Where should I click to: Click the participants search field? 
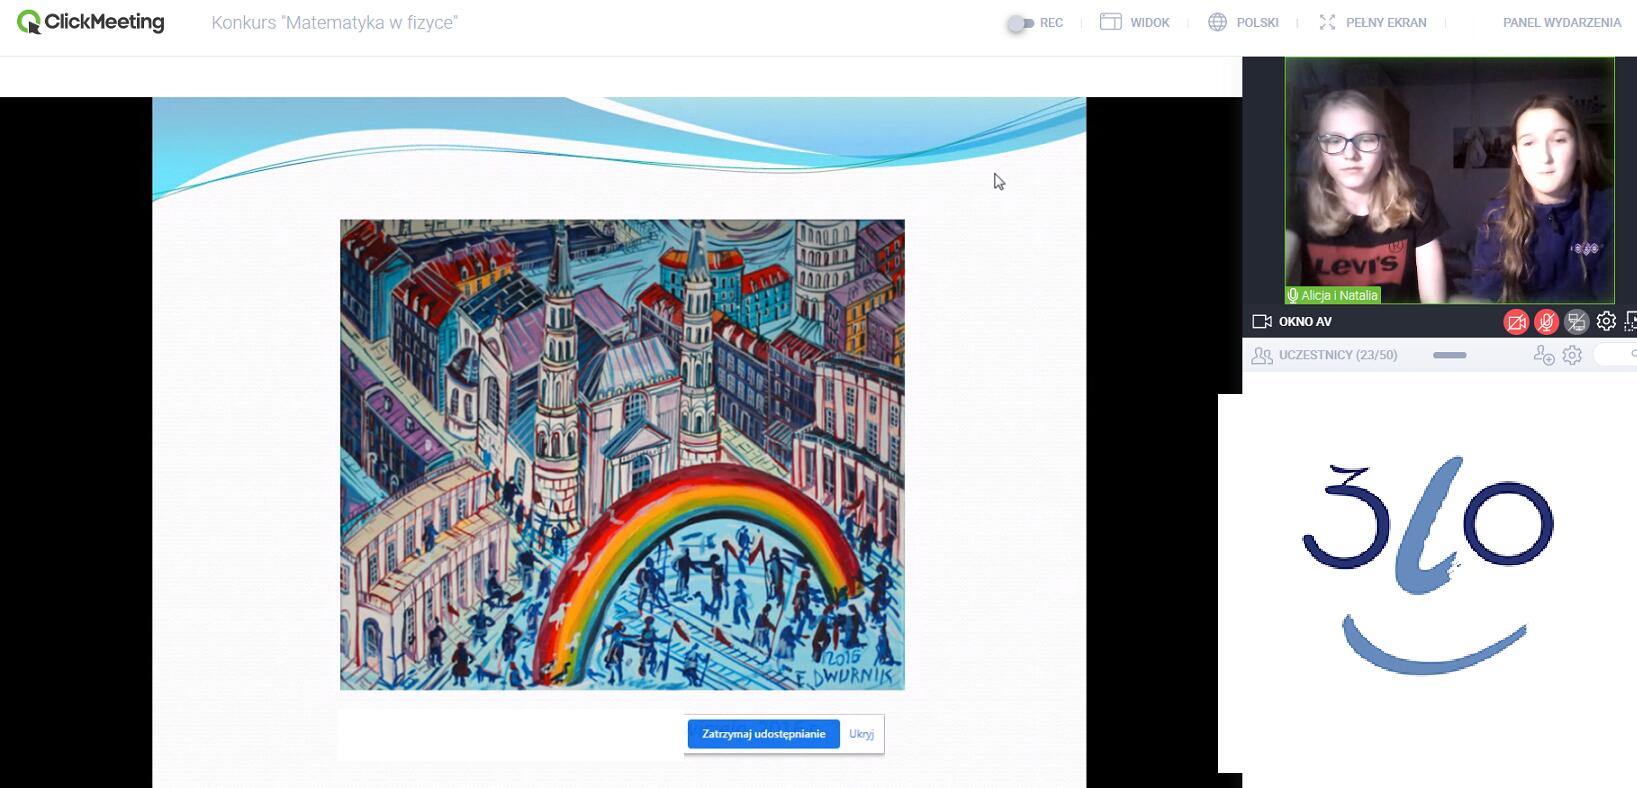[1617, 354]
